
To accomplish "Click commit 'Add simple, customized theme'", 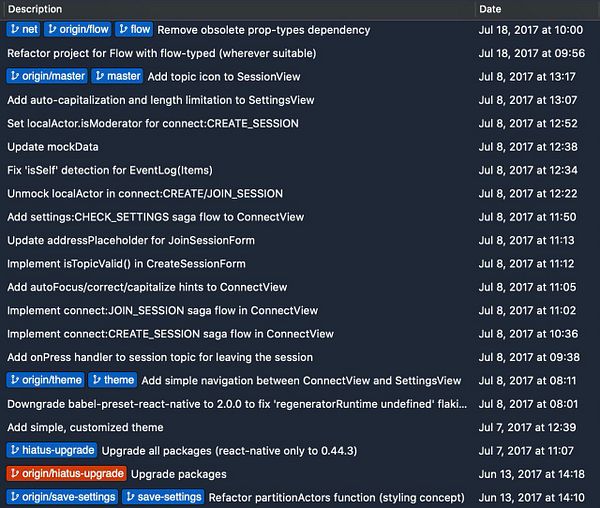I will pos(84,427).
